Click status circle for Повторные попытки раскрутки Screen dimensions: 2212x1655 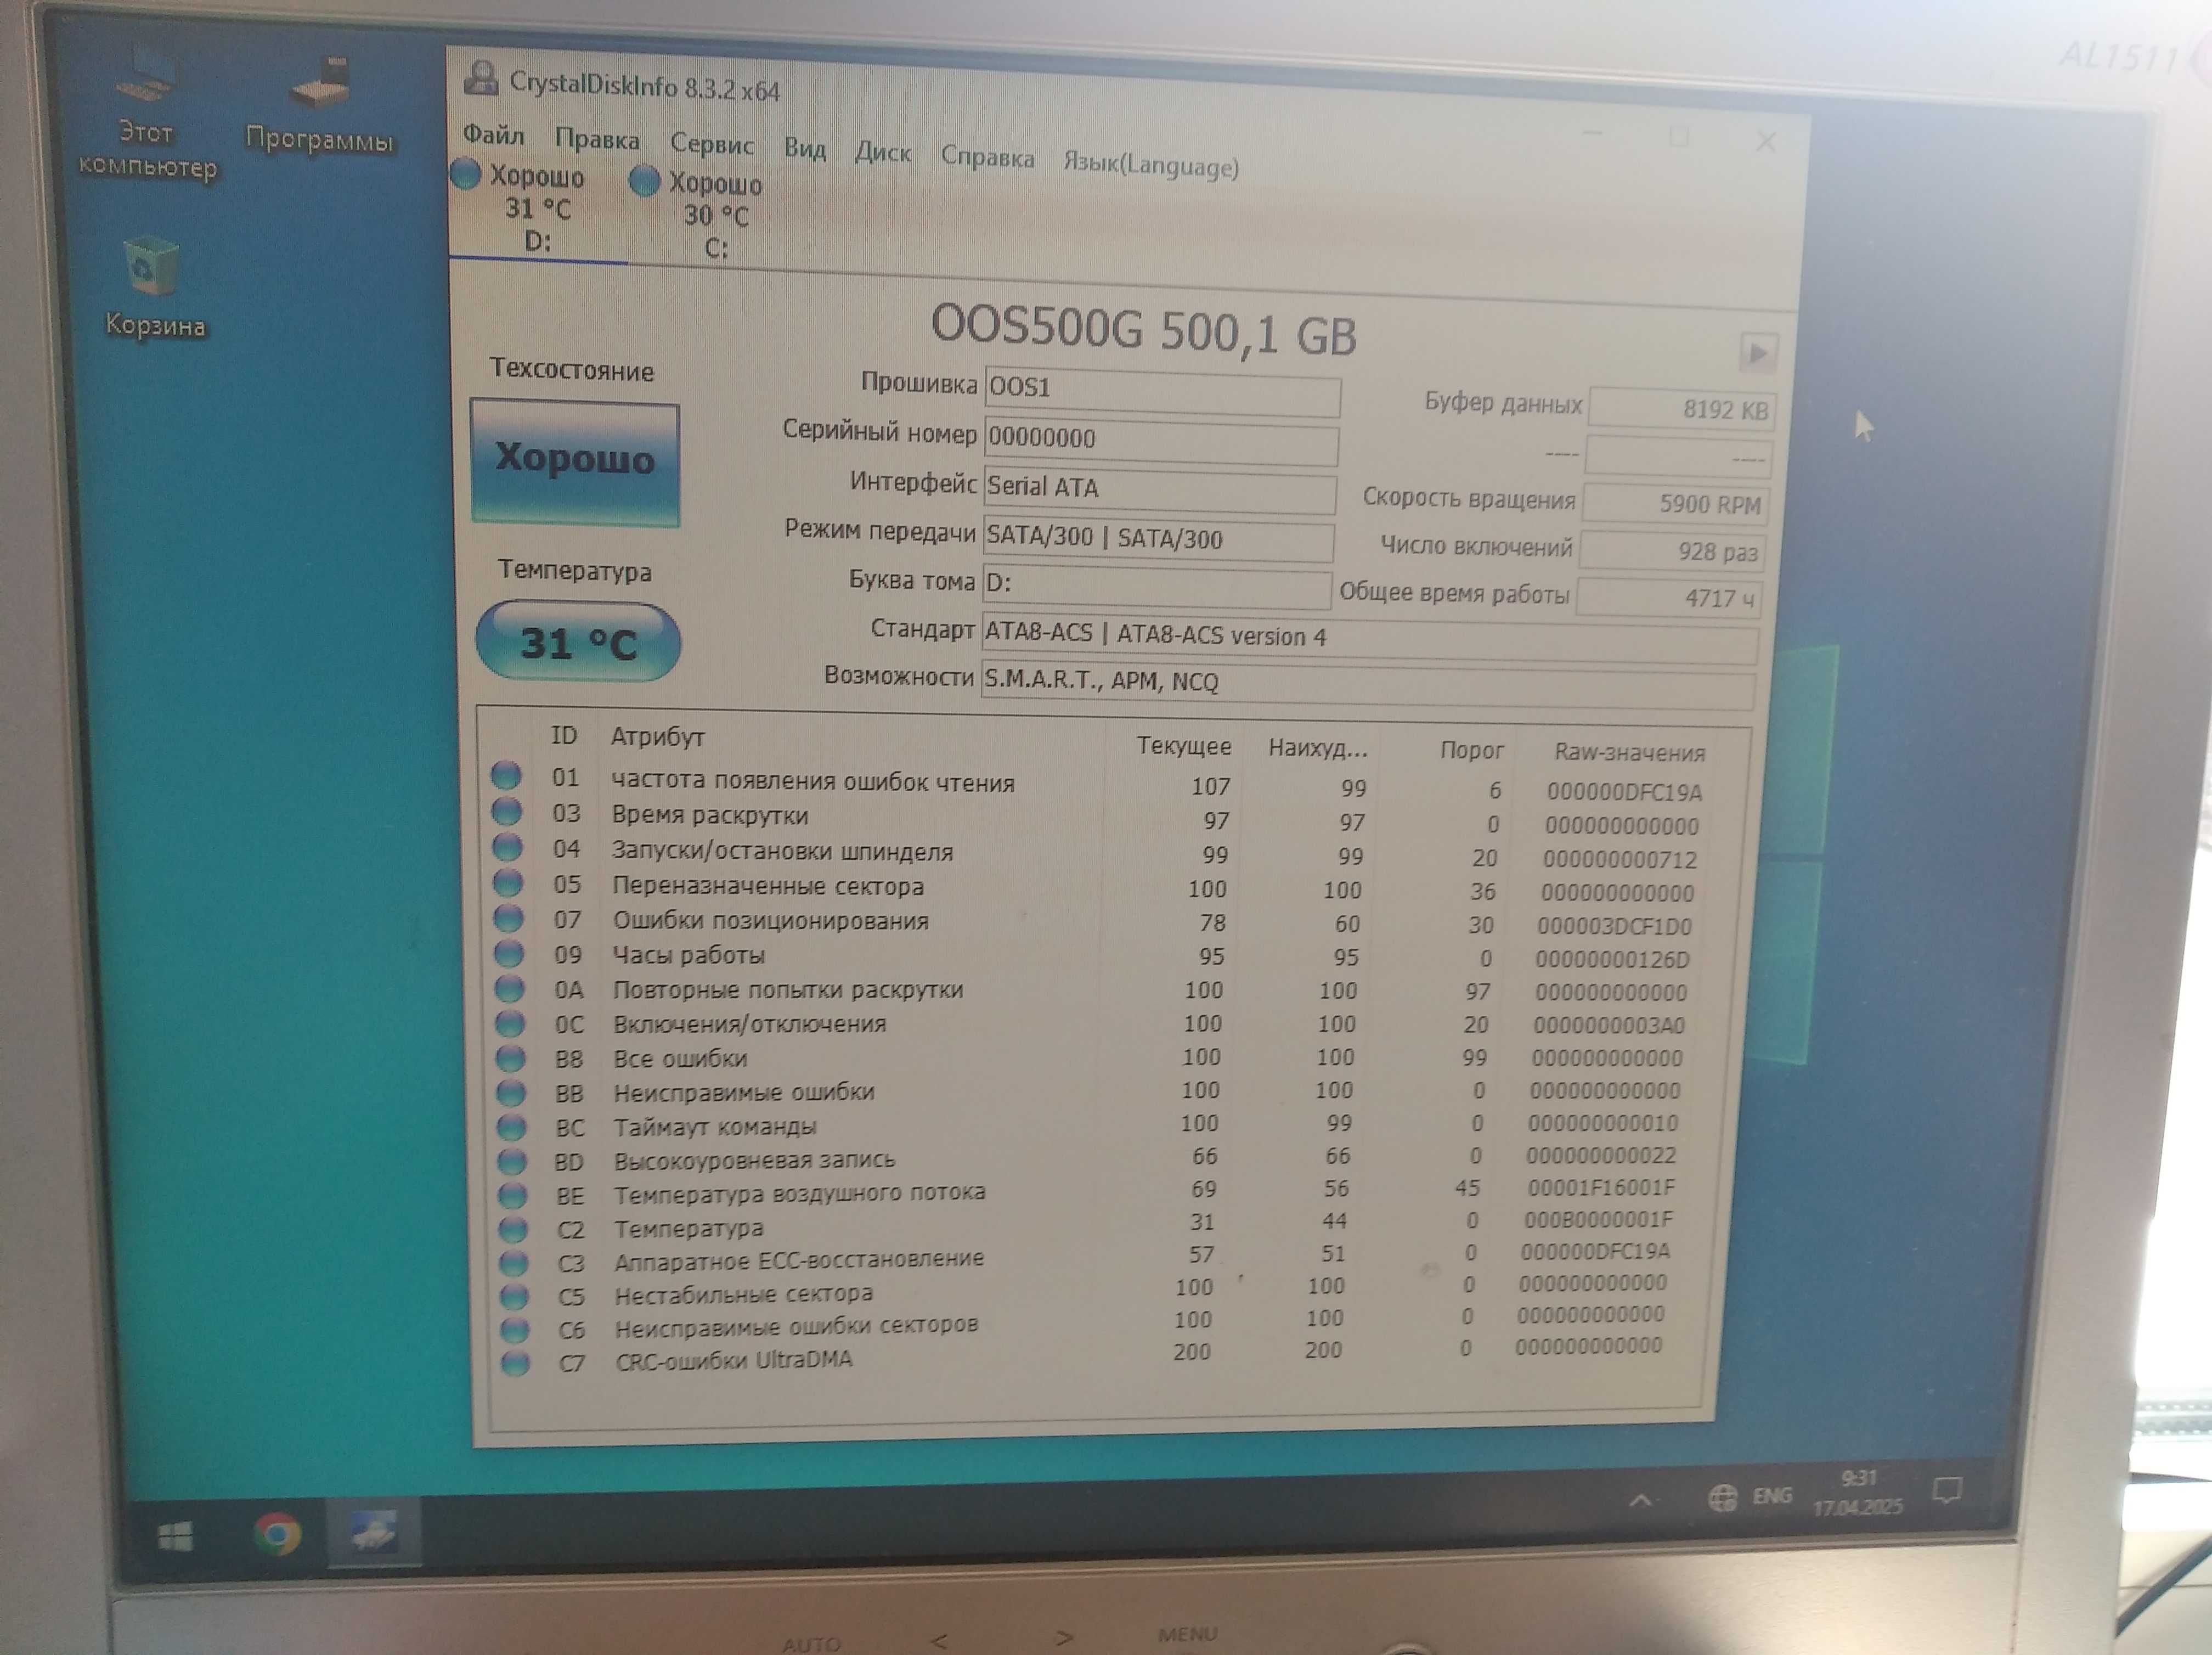pyautogui.click(x=510, y=988)
